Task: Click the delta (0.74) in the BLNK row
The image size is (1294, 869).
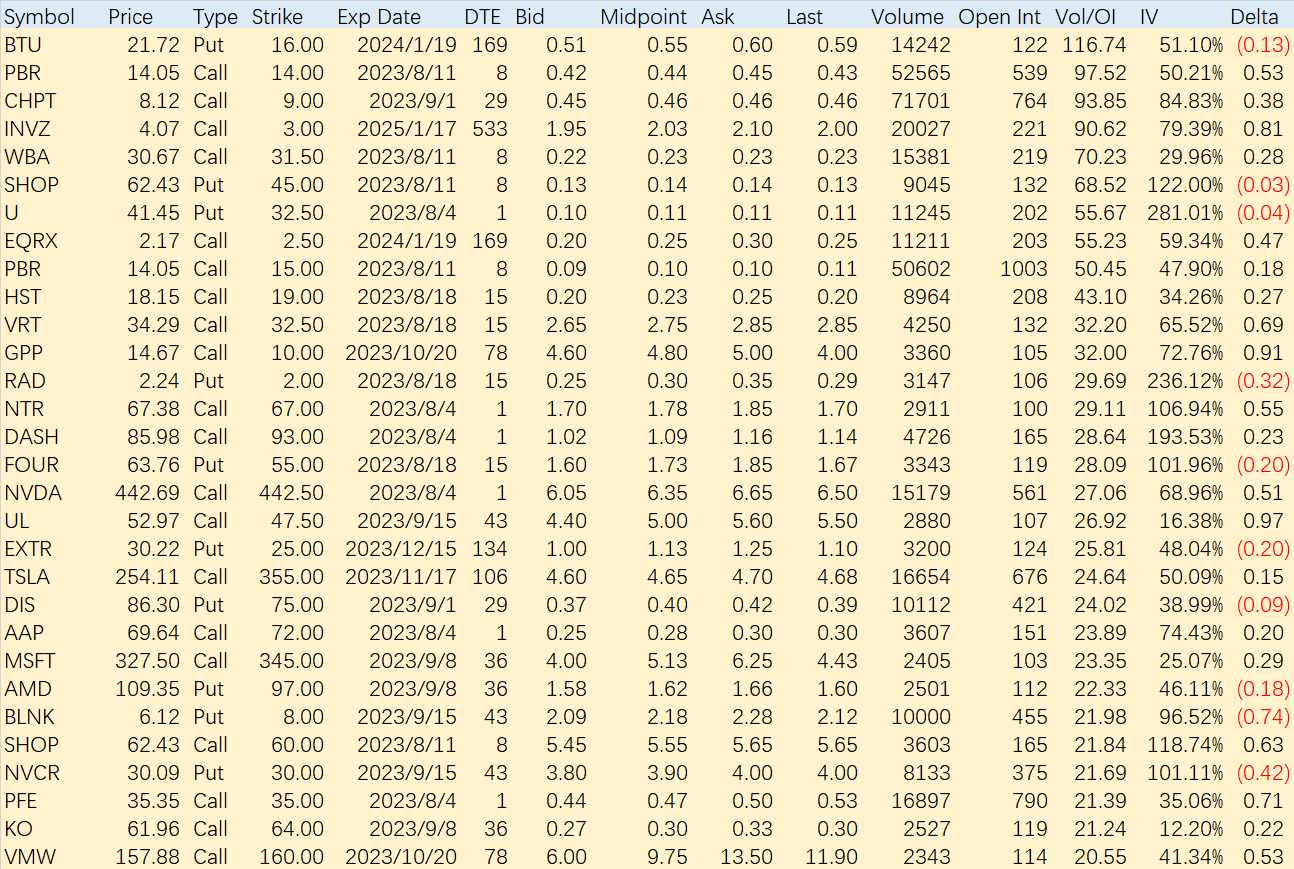Action: coord(1261,717)
